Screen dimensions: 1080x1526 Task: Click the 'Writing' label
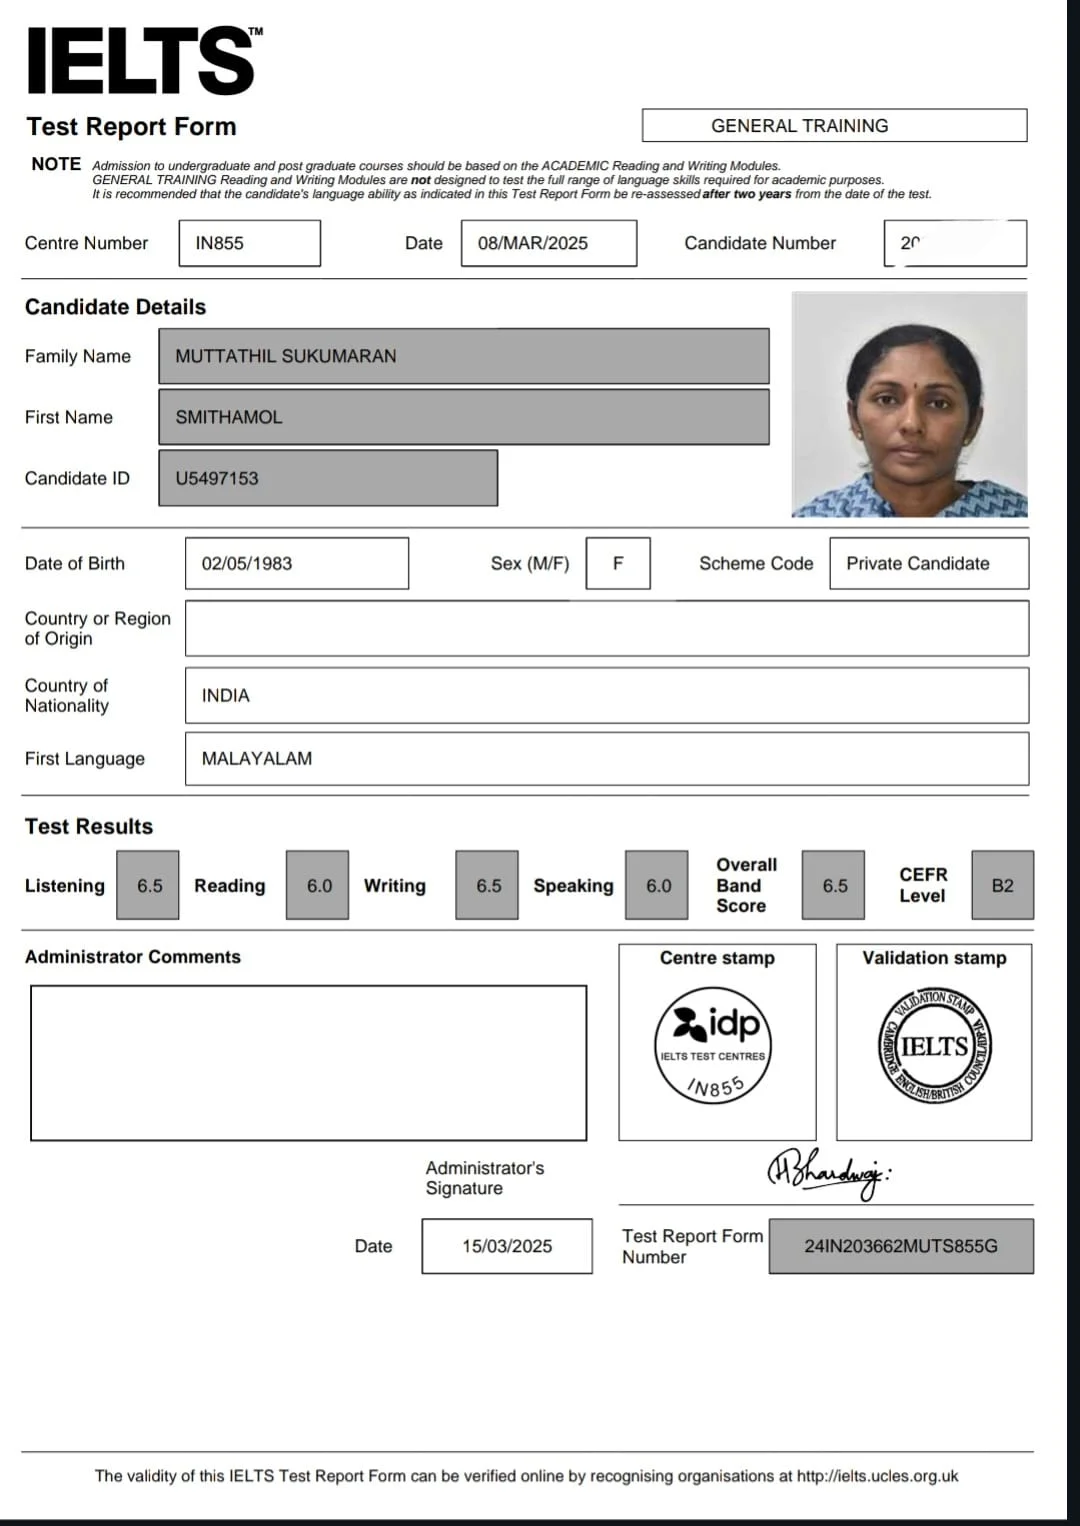(x=395, y=885)
